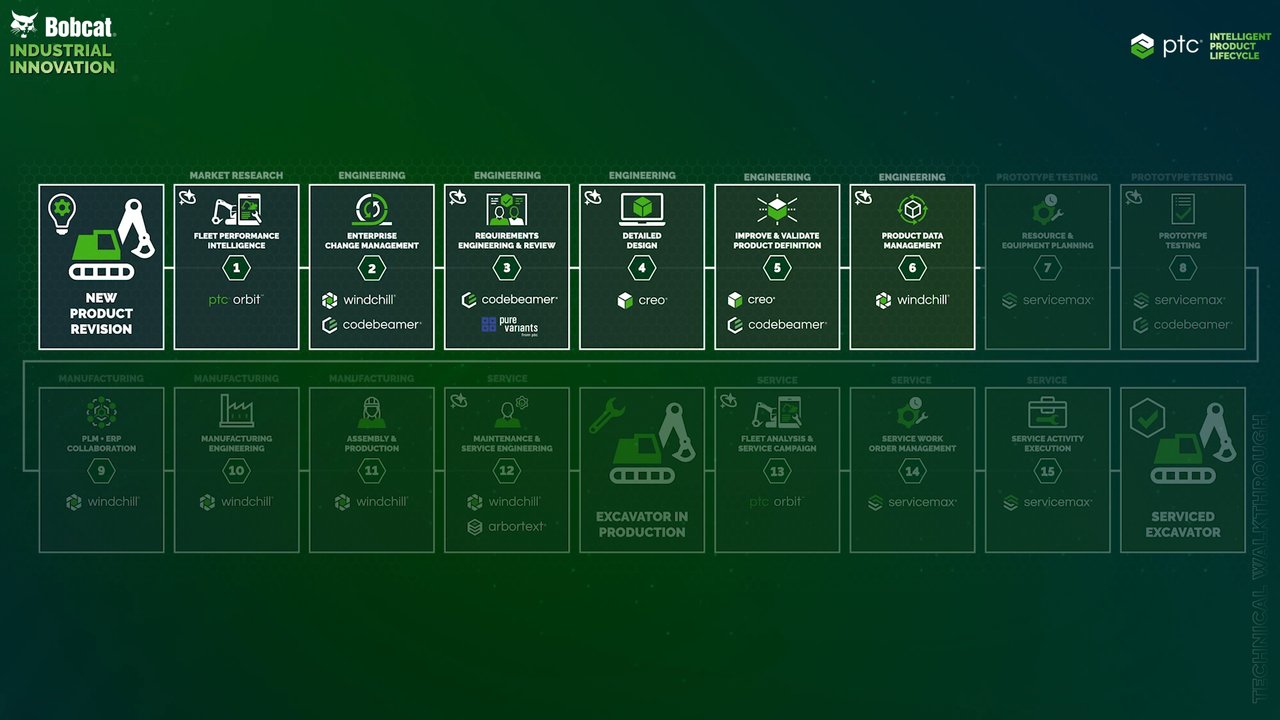Viewport: 1280px width, 720px height.
Task: Click corner satellite icon on Maintenance & Service Engineering card
Action: [458, 401]
